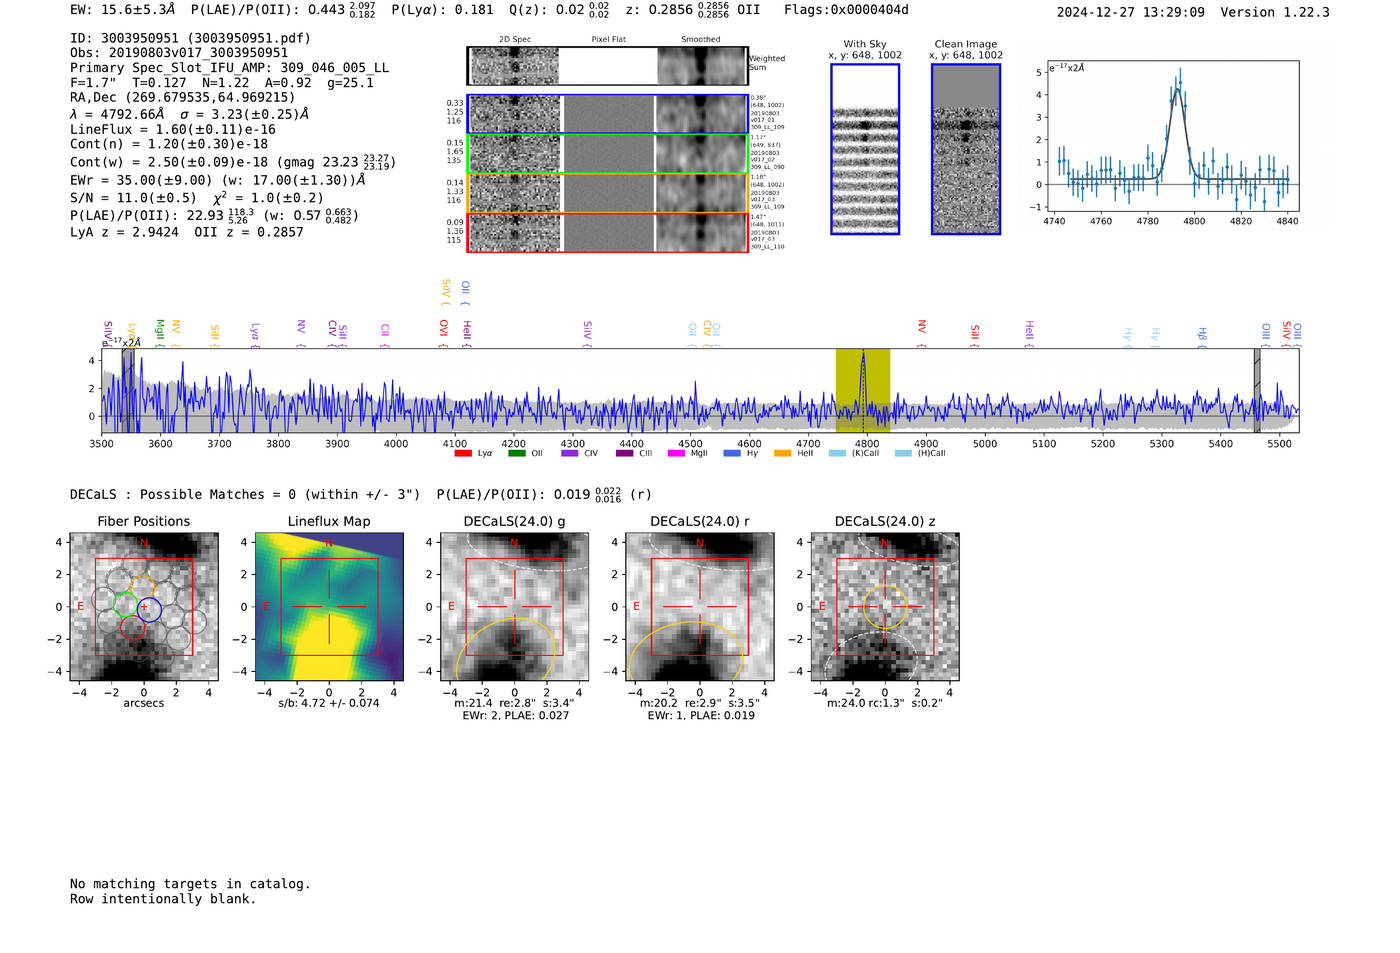Click the 'LineFlux = 1.60(±0.11)e-16' line
The height and width of the screenshot is (953, 1400).
point(173,129)
